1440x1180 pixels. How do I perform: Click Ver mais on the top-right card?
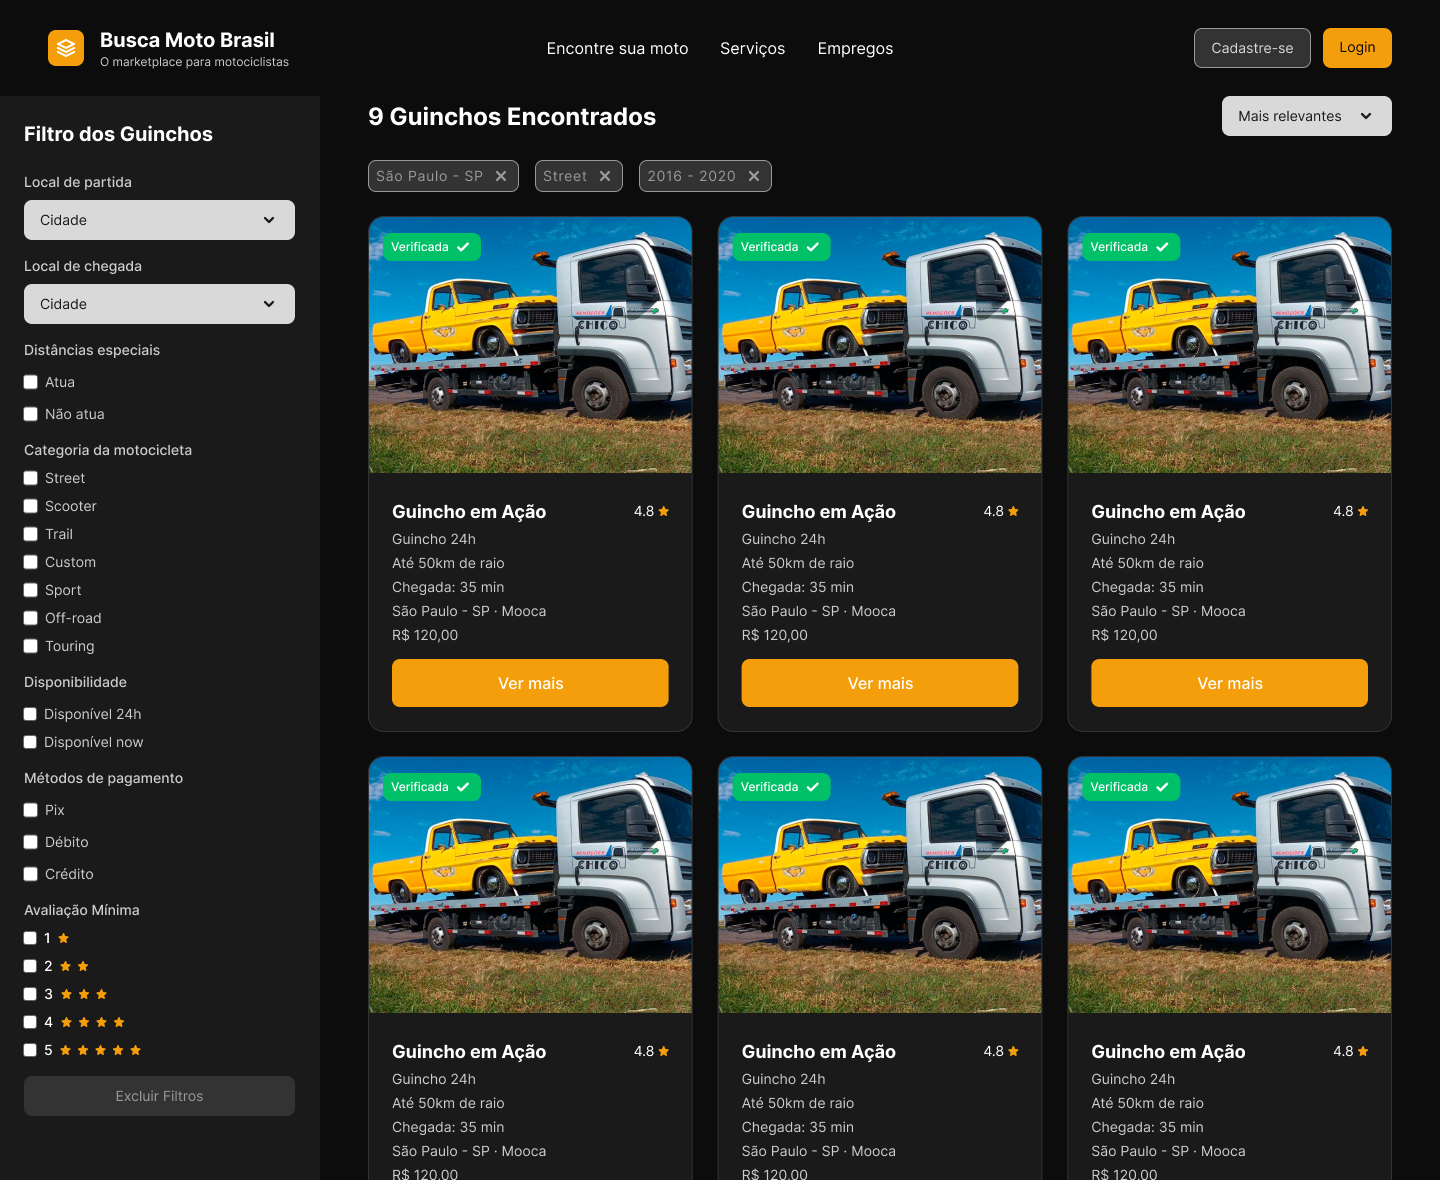[x=1229, y=683]
